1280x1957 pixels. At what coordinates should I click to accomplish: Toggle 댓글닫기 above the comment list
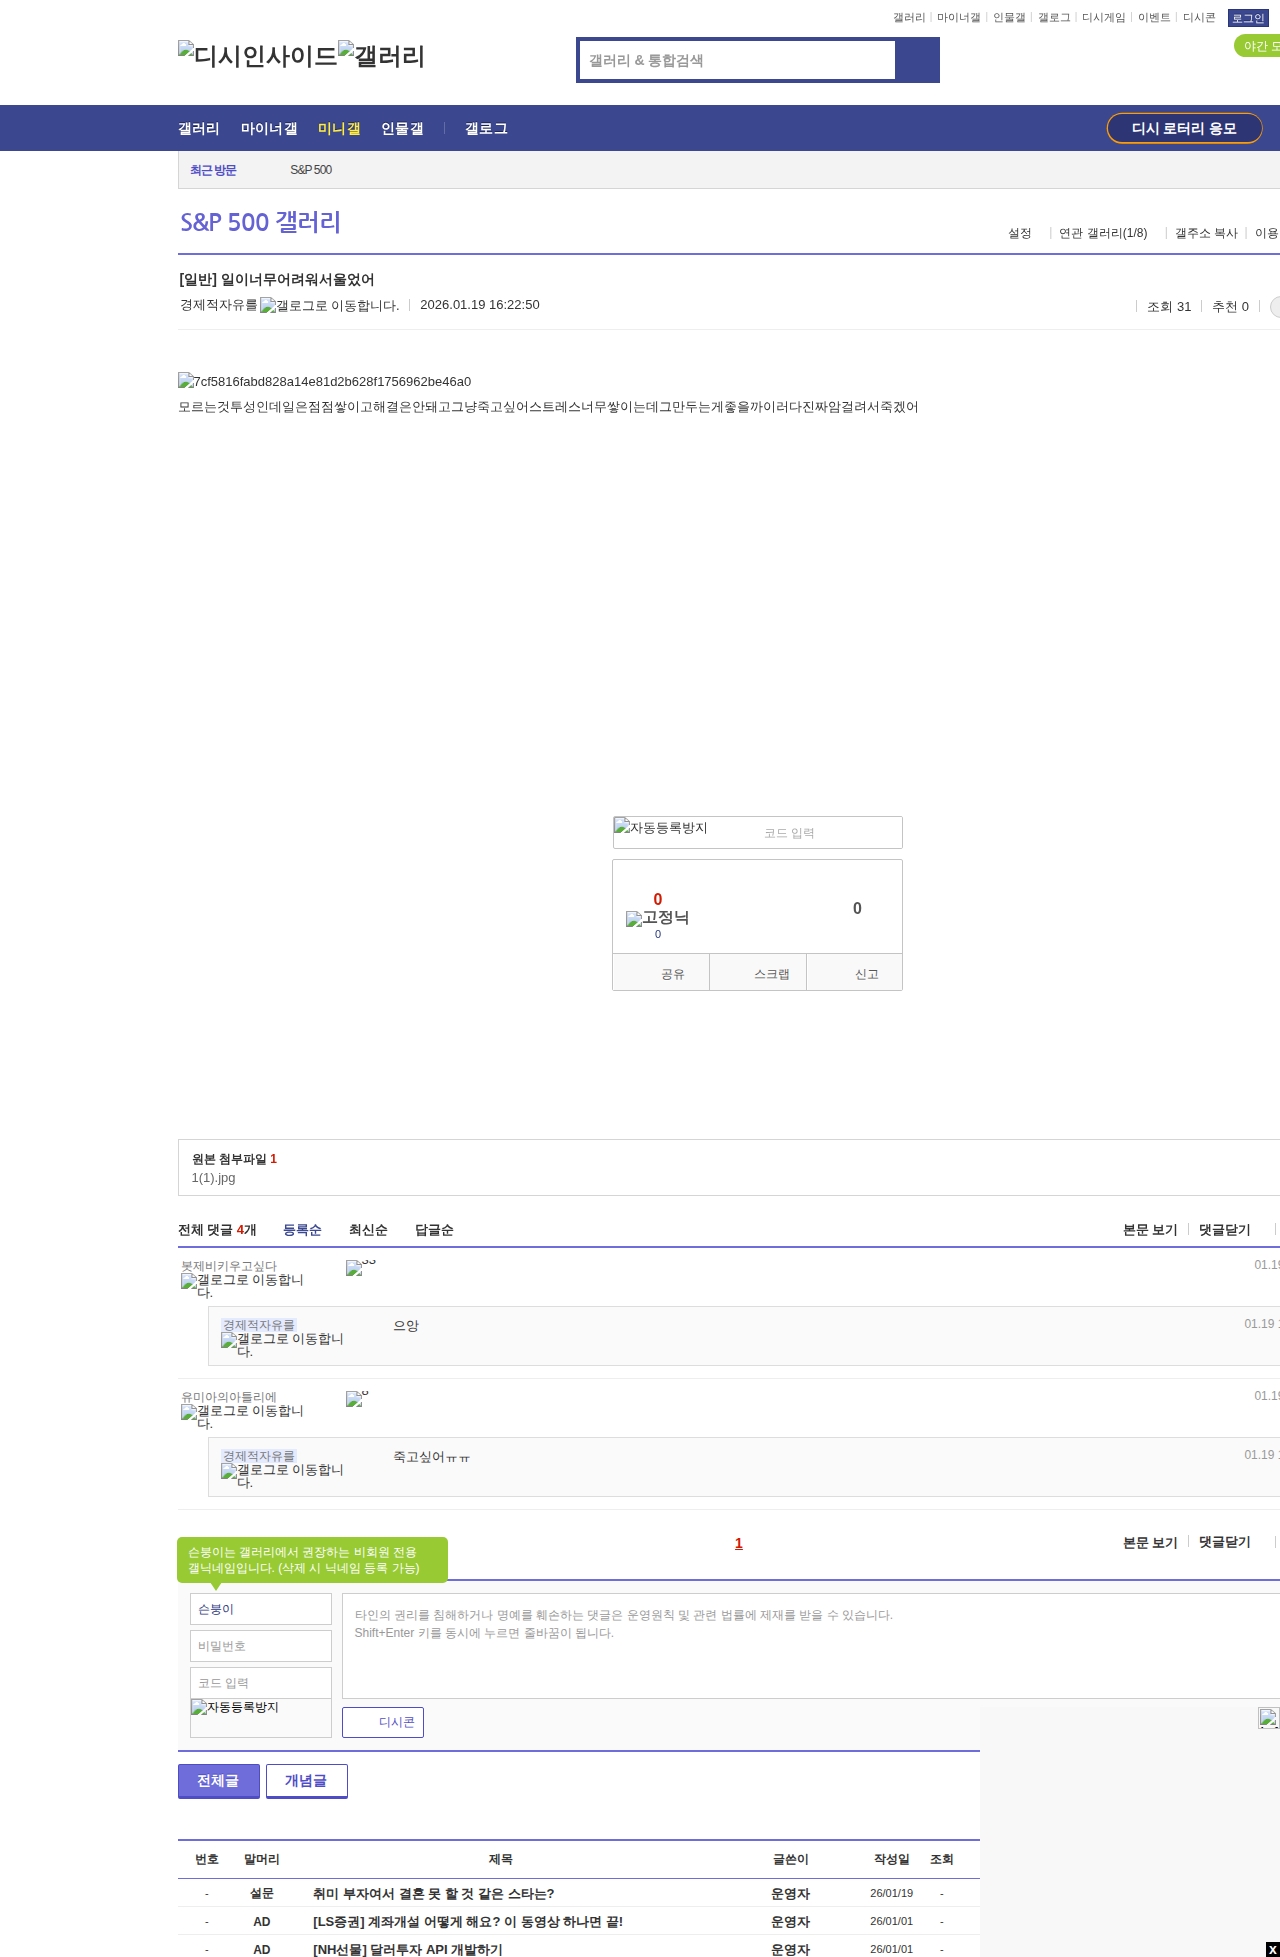(x=1224, y=1230)
